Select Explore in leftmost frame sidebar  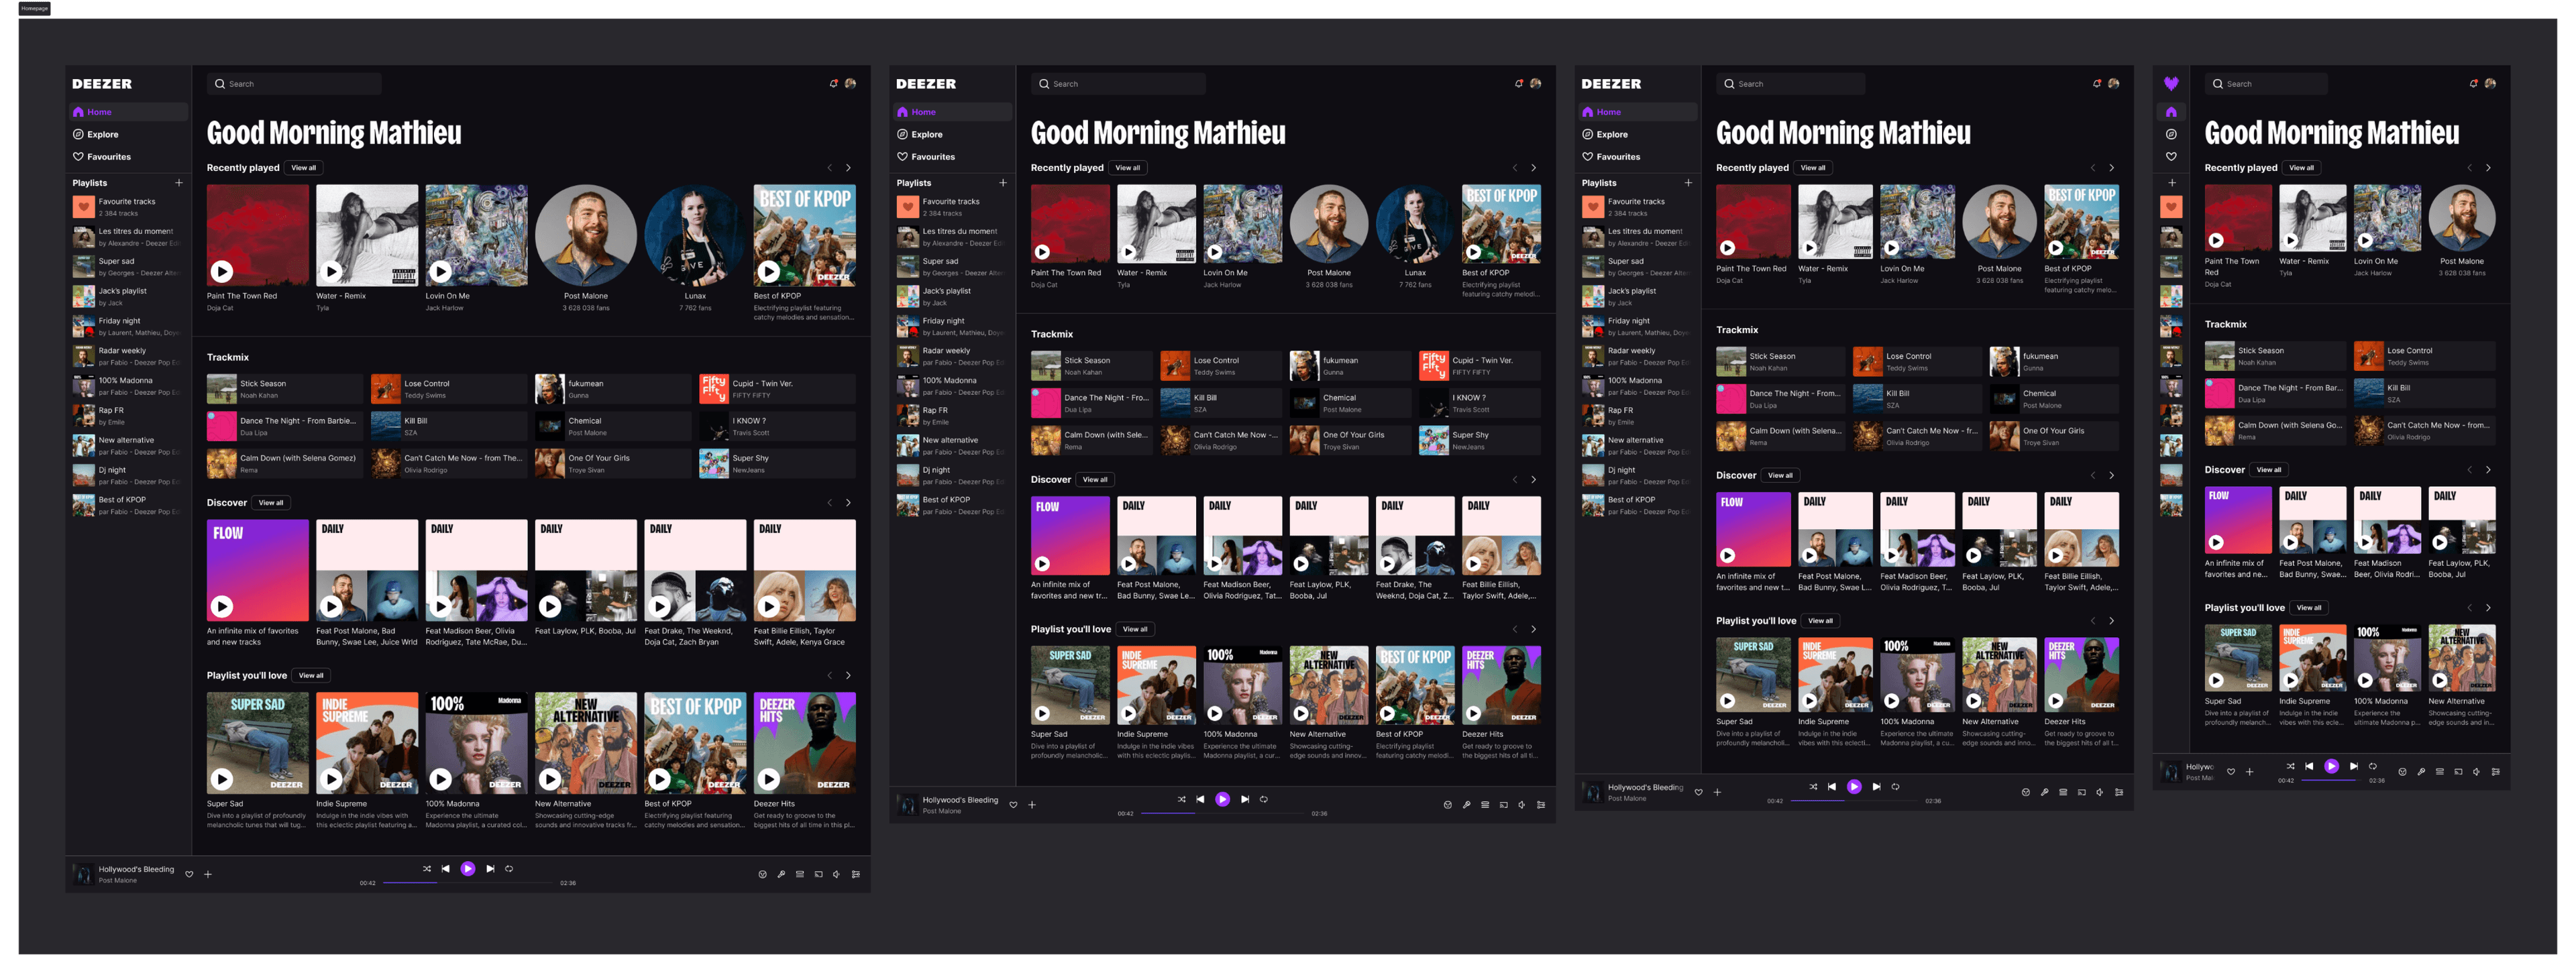pyautogui.click(x=128, y=134)
